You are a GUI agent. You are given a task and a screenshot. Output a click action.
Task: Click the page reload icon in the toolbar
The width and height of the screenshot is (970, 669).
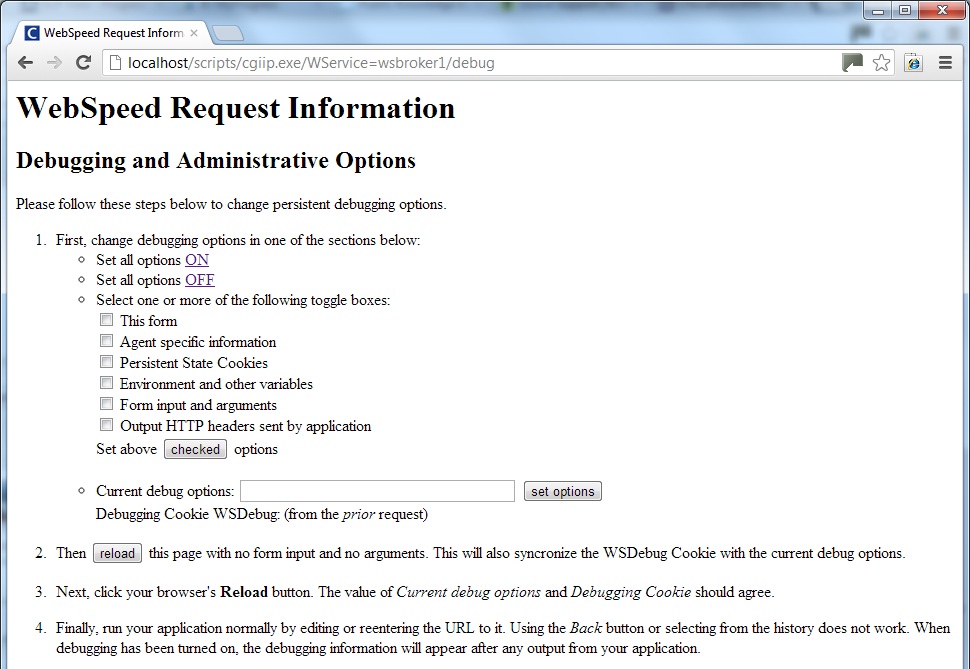coord(84,62)
